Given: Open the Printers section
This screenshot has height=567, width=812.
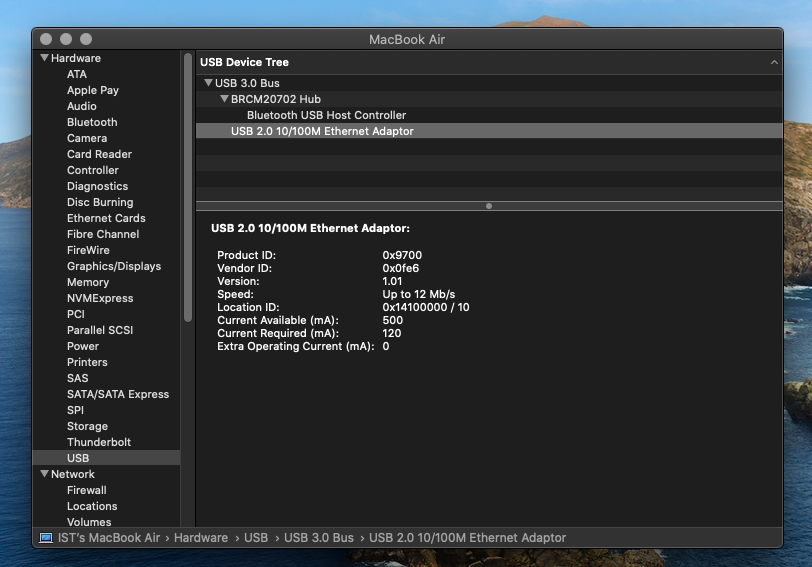Looking at the screenshot, I should pyautogui.click(x=87, y=362).
